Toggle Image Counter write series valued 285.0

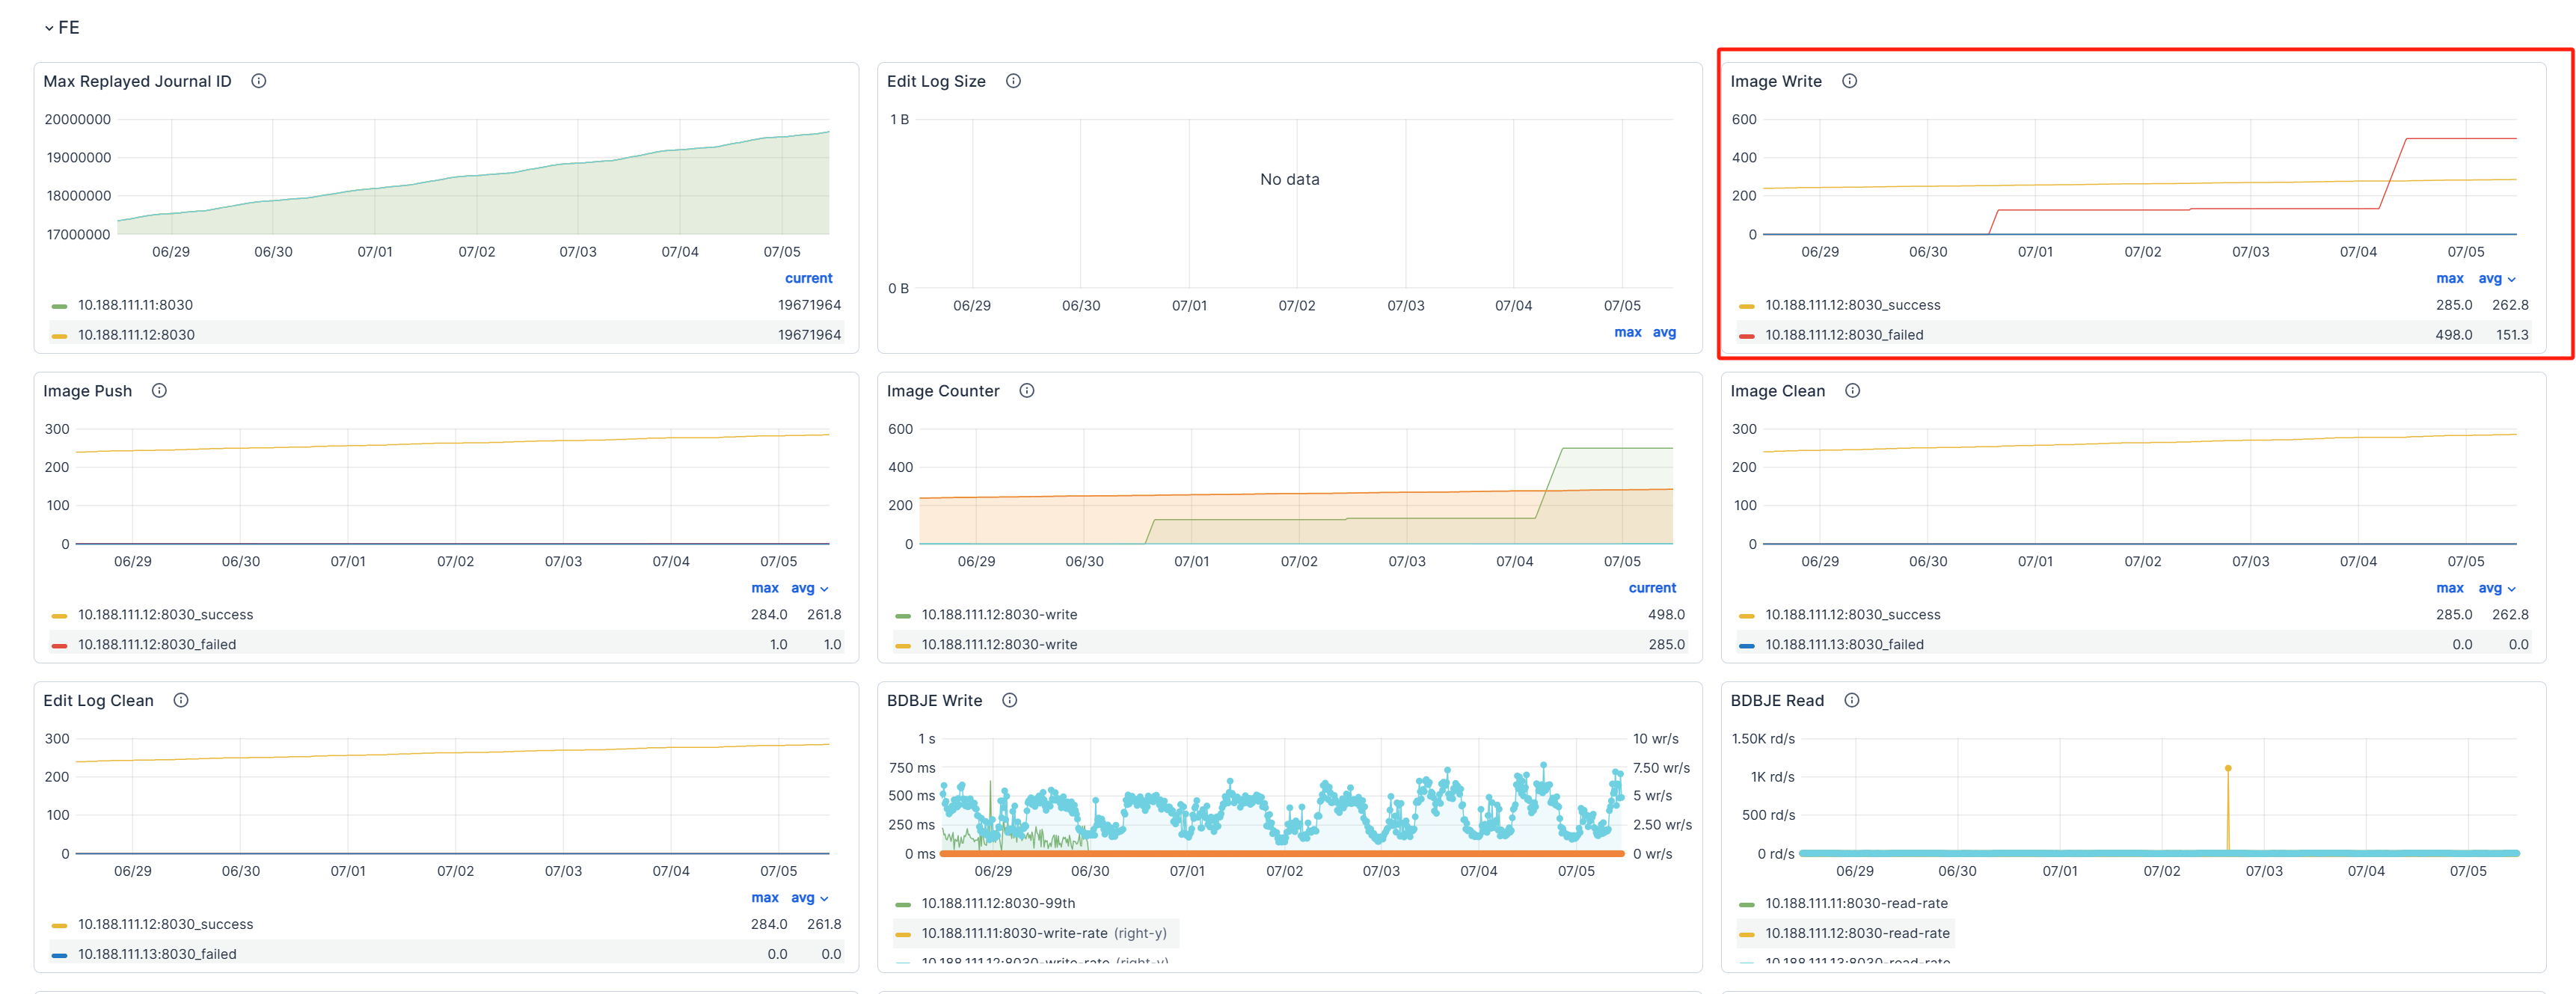999,644
